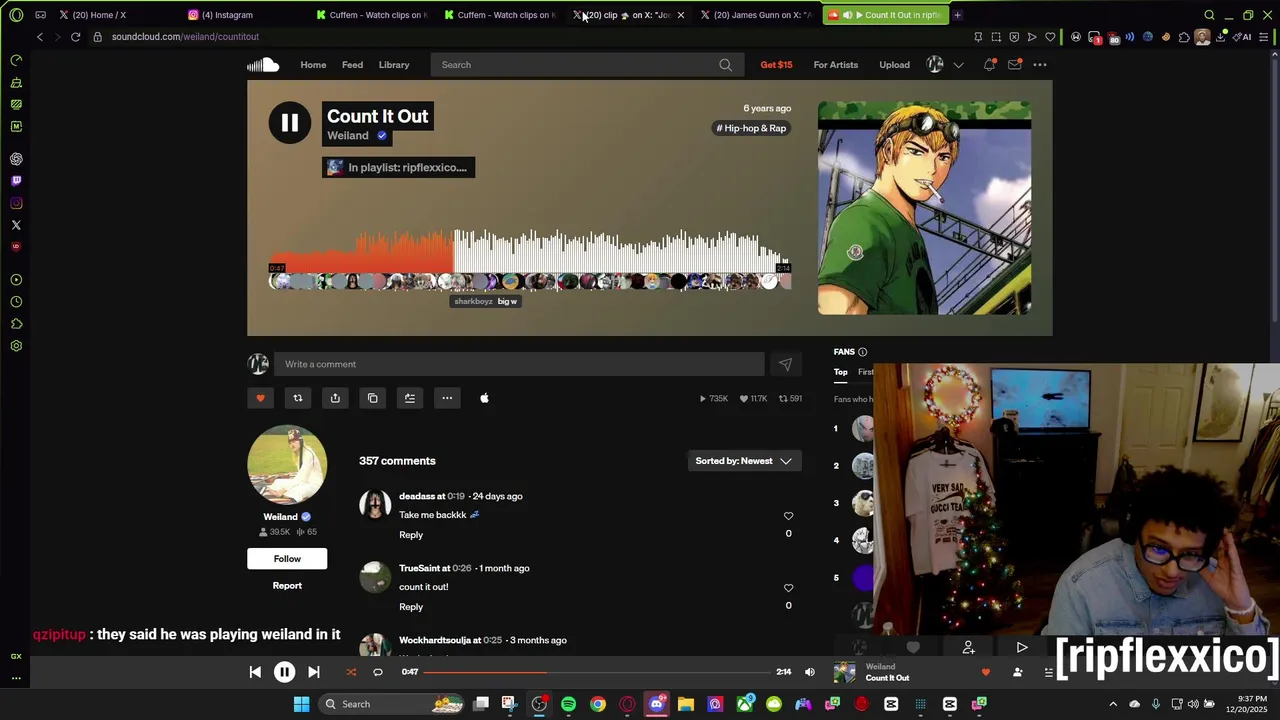
Task: Switch to the Top fans tab
Action: (841, 372)
